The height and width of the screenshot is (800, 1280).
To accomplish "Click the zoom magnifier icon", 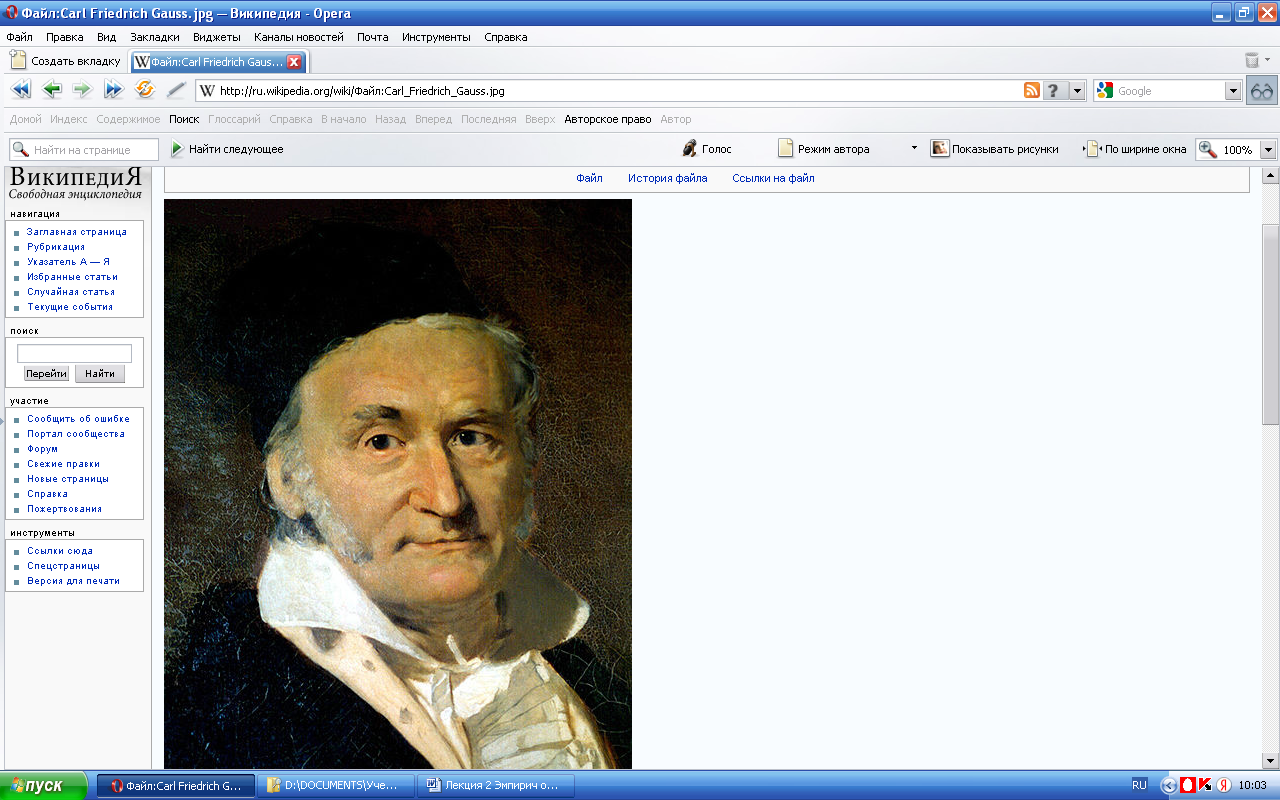I will click(1208, 149).
